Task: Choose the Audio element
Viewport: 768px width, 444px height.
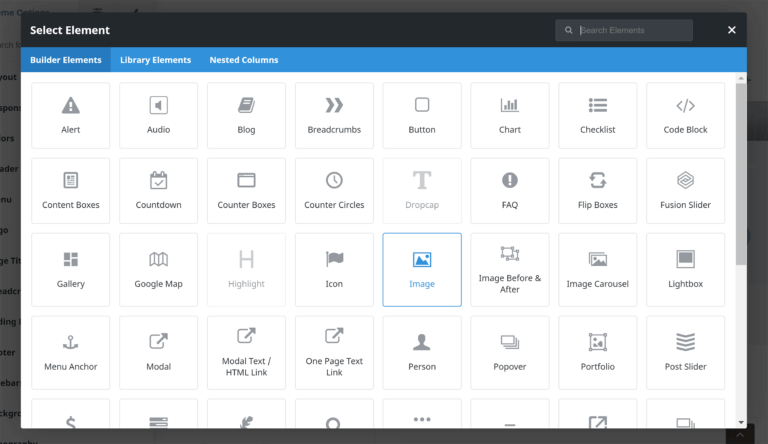Action: (158, 116)
